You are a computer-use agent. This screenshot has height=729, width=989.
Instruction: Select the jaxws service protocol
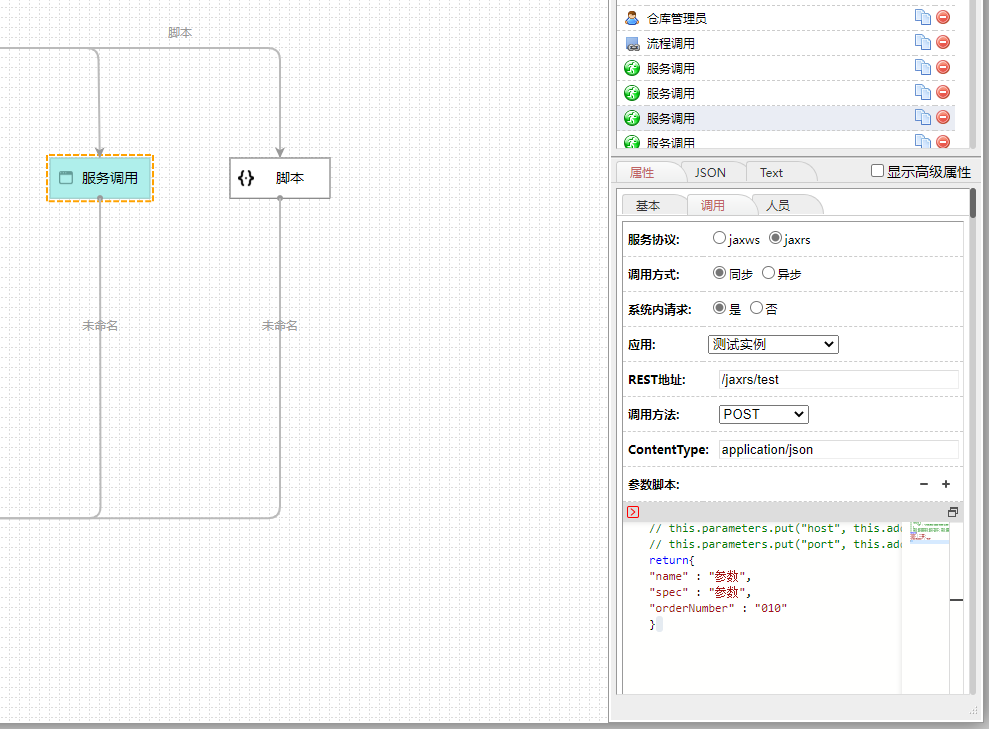(x=720, y=239)
